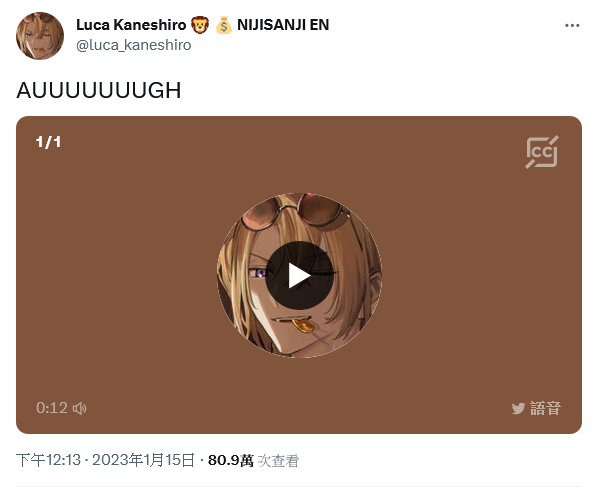Play the voice tweet audio

click(x=299, y=275)
